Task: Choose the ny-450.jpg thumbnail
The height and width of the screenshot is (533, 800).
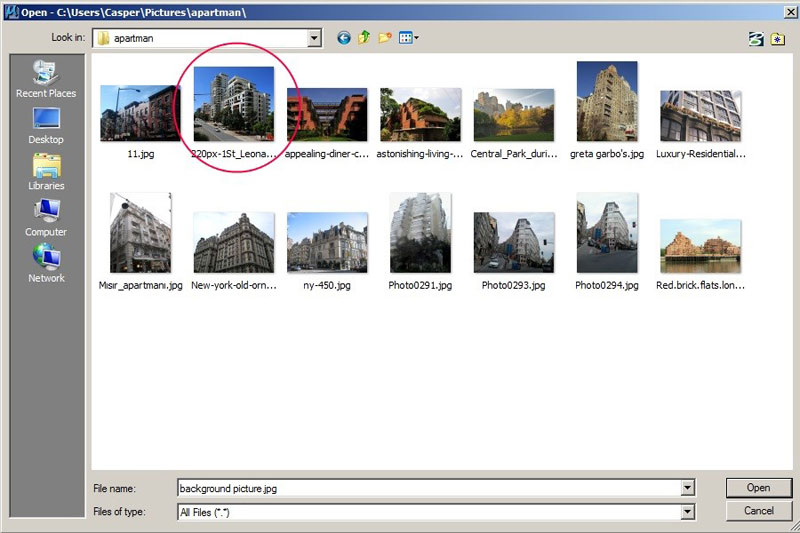Action: [x=327, y=243]
